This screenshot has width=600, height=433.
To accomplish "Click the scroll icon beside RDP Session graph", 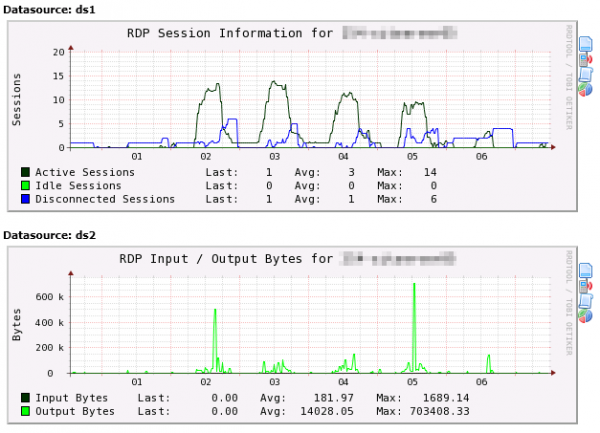I will click(x=585, y=74).
